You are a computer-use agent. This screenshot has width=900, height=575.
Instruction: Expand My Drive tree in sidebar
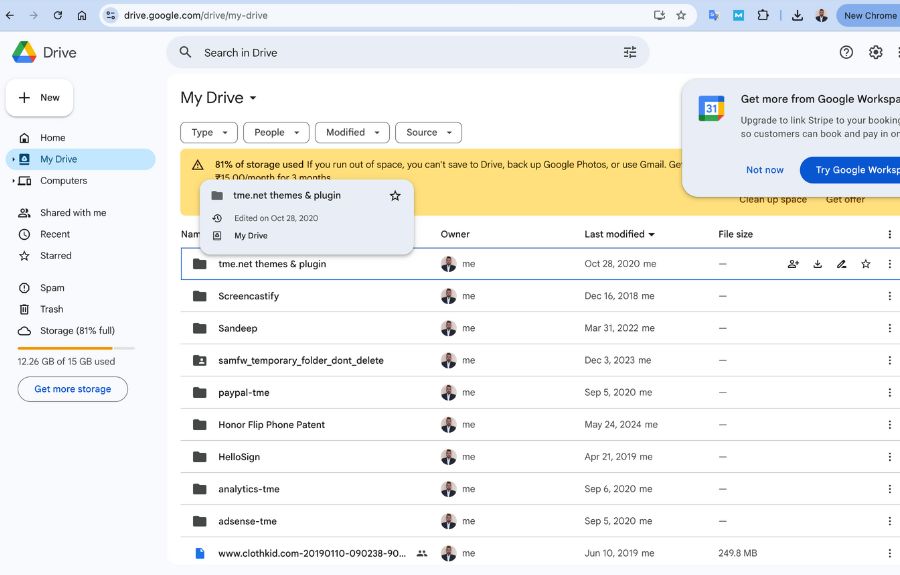pyautogui.click(x=13, y=159)
